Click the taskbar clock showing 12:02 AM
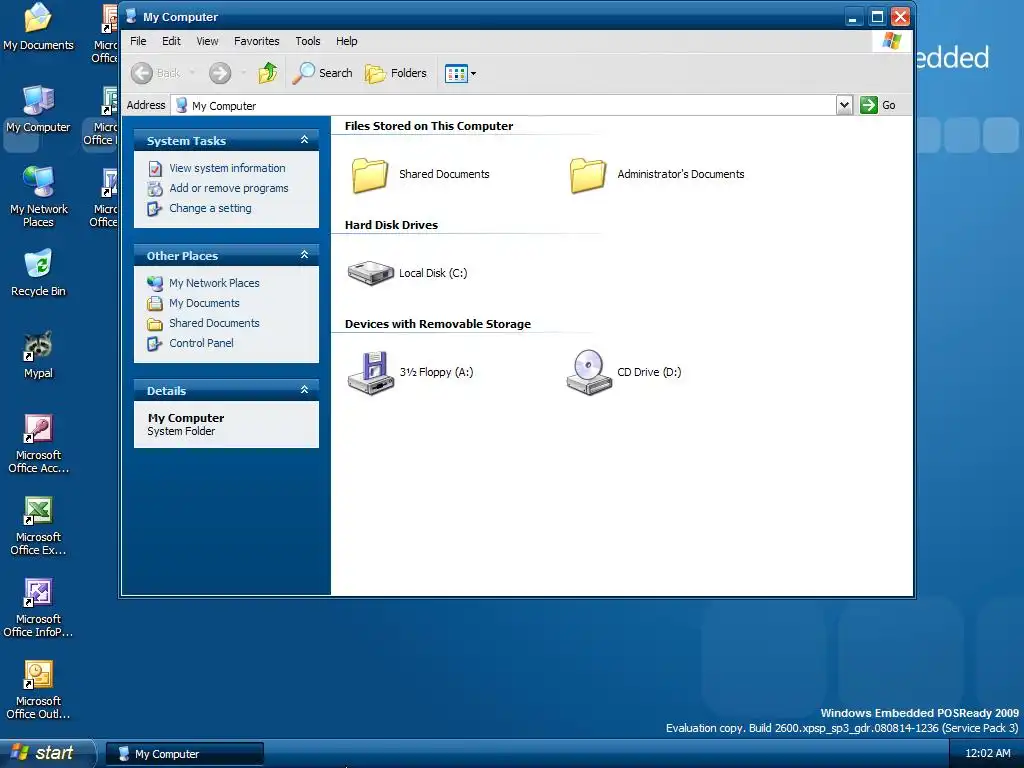The image size is (1024, 768). pos(987,753)
